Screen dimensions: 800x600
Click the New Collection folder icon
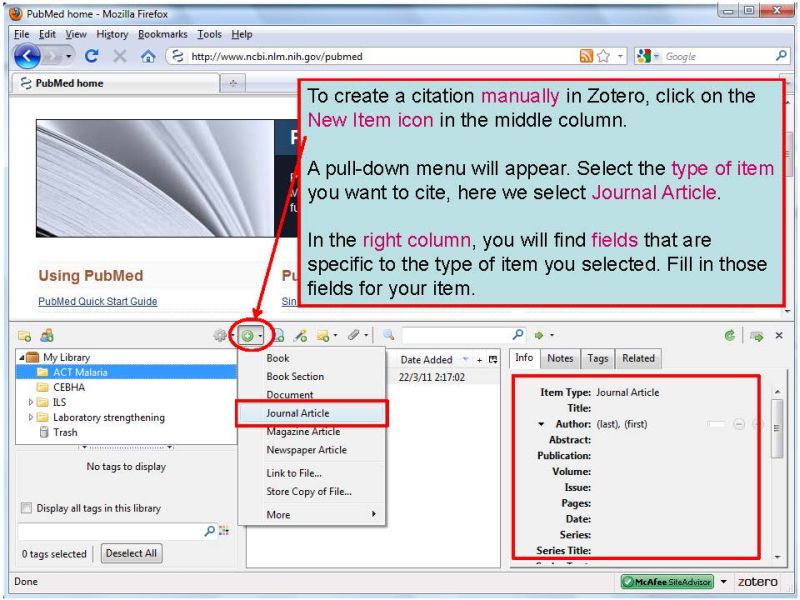[x=24, y=336]
